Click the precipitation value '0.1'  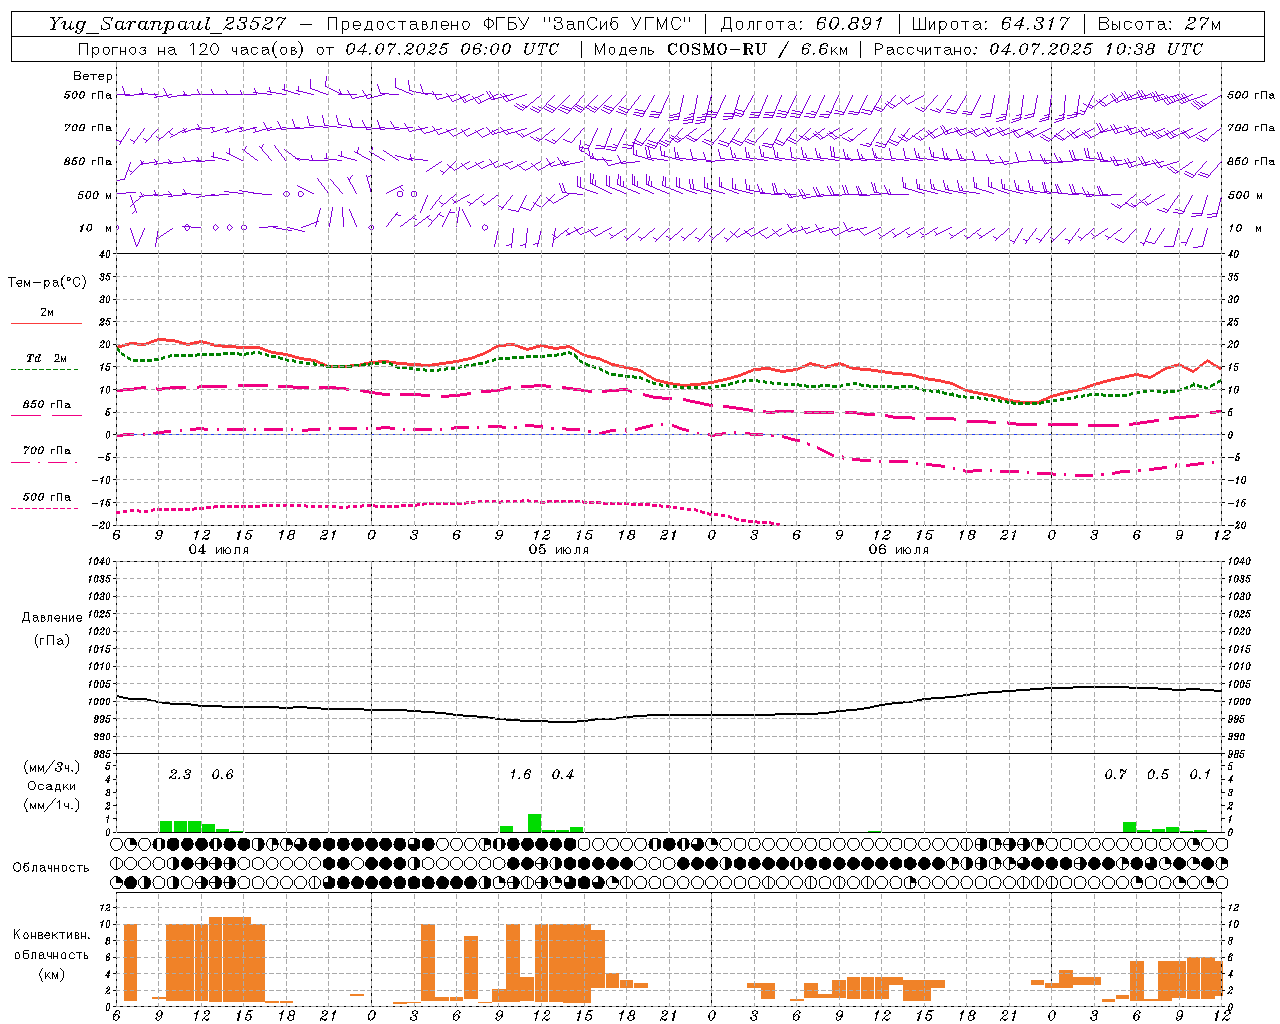(1200, 775)
